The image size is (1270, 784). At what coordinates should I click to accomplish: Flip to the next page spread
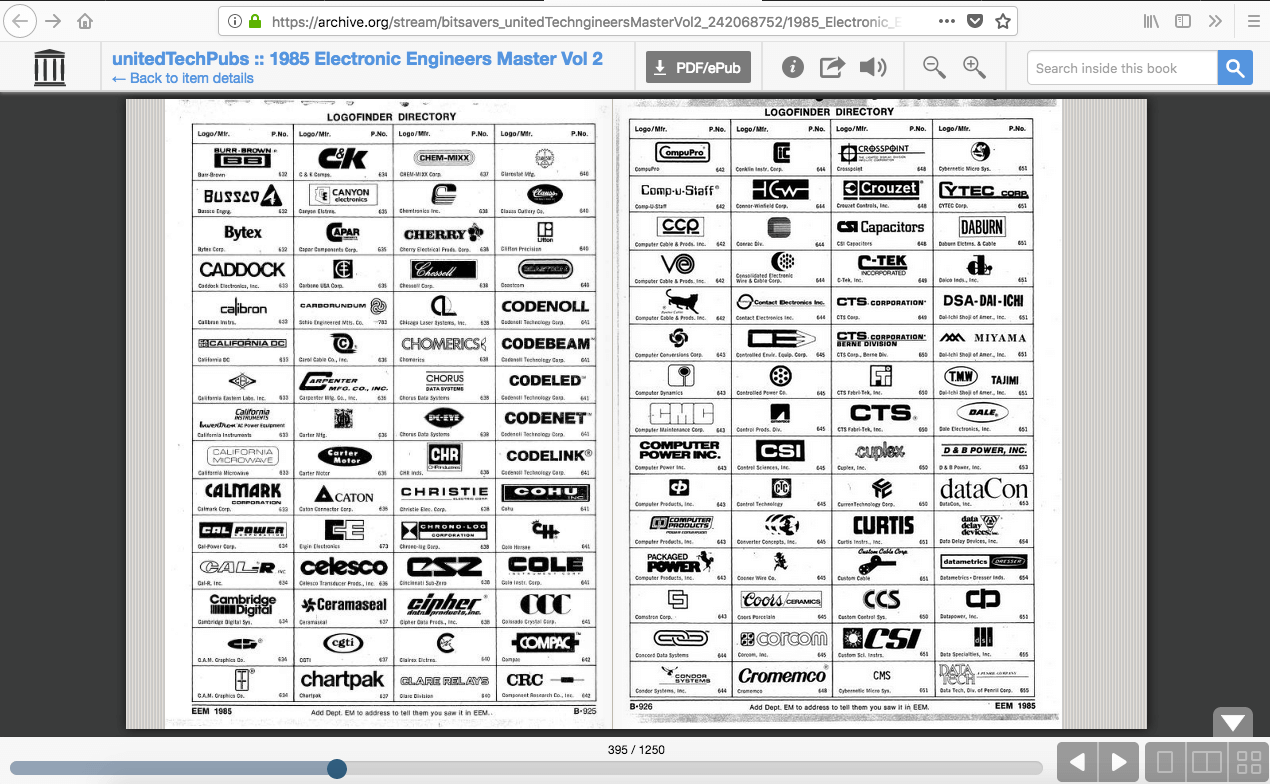tap(1119, 763)
